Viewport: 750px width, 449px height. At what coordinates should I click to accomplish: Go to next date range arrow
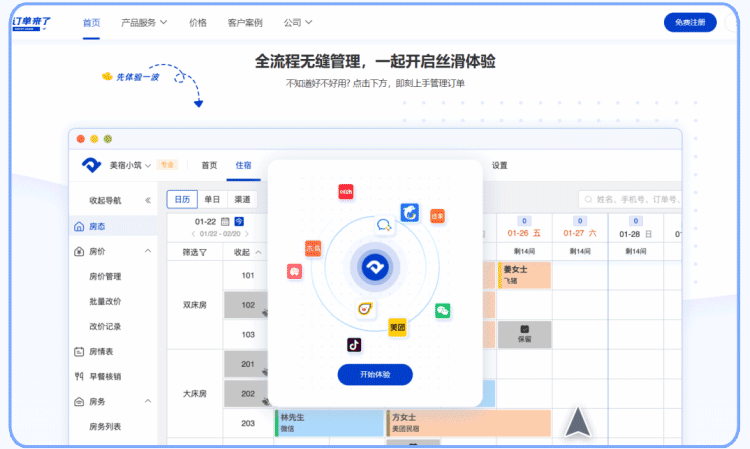(x=247, y=234)
